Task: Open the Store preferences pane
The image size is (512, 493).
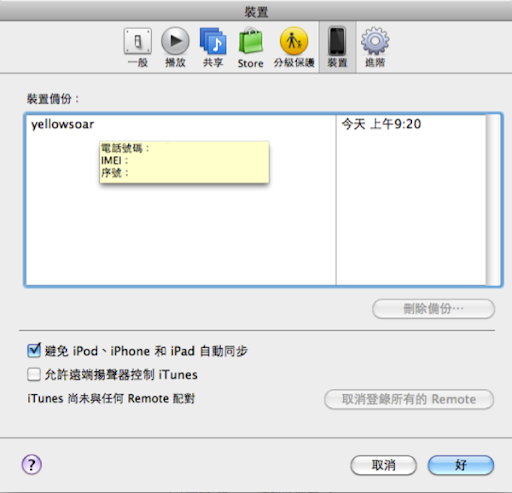Action: pos(251,47)
